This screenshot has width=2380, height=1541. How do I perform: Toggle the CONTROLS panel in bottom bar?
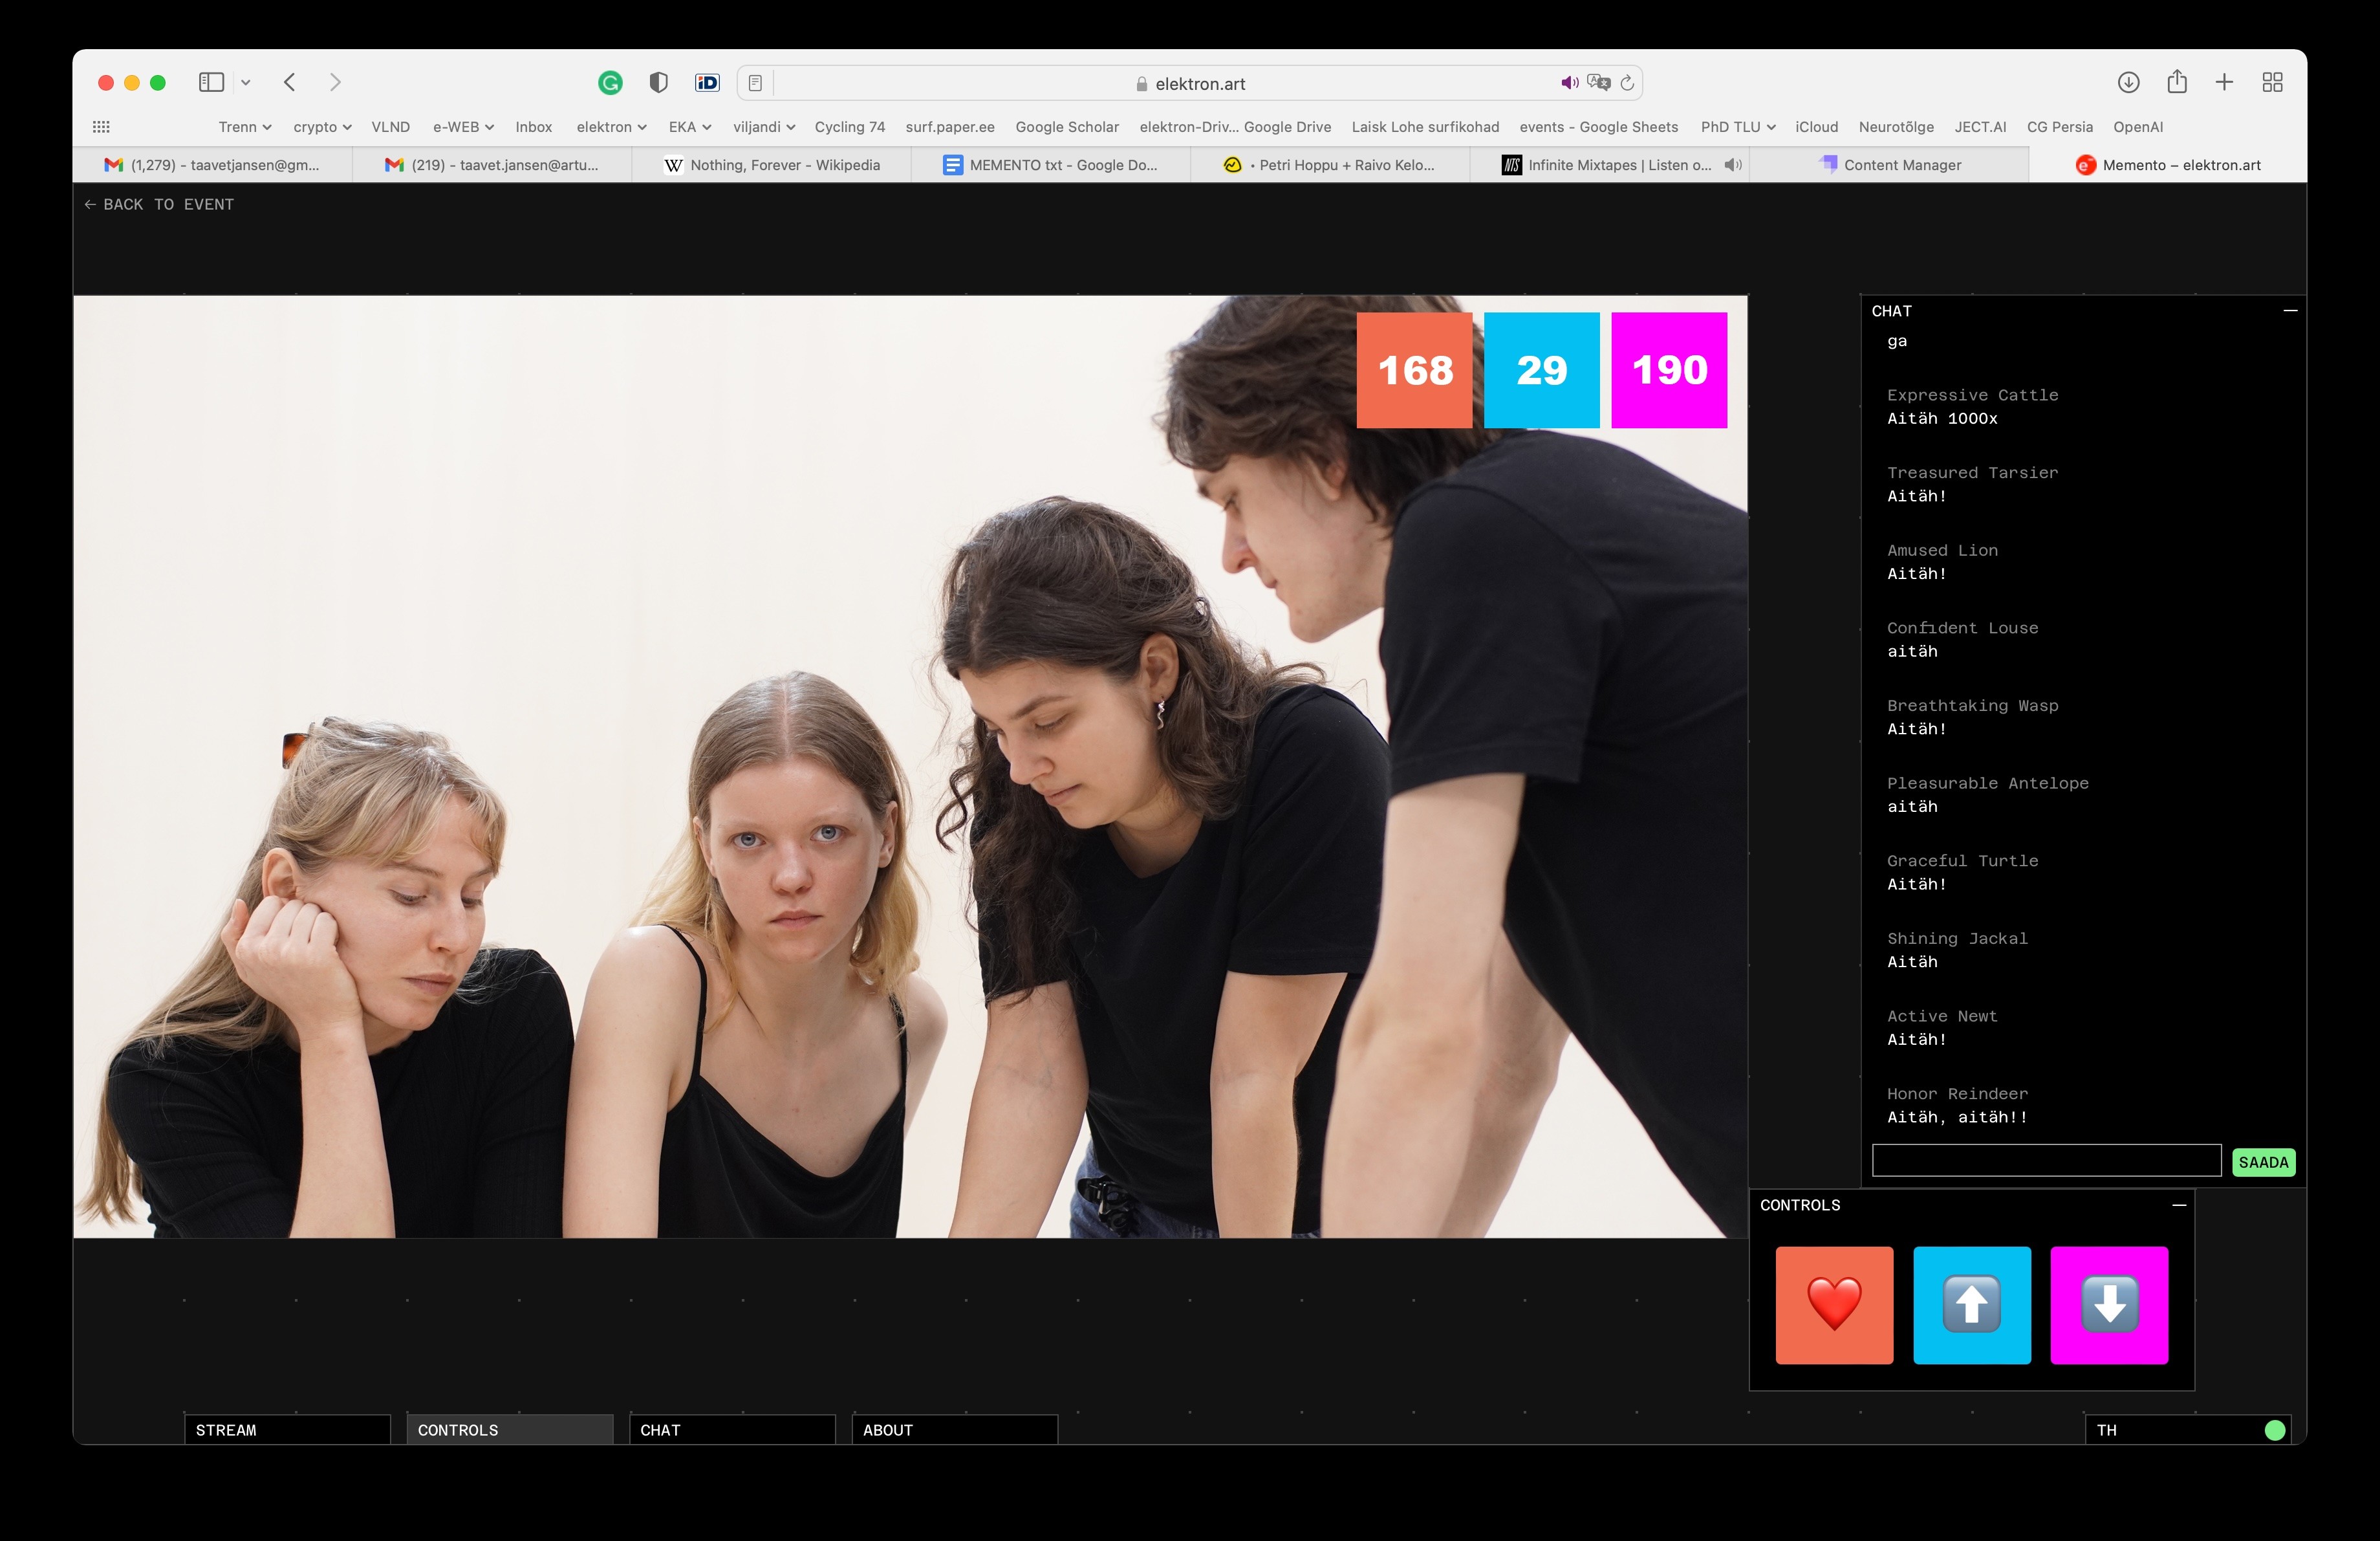pyautogui.click(x=509, y=1429)
